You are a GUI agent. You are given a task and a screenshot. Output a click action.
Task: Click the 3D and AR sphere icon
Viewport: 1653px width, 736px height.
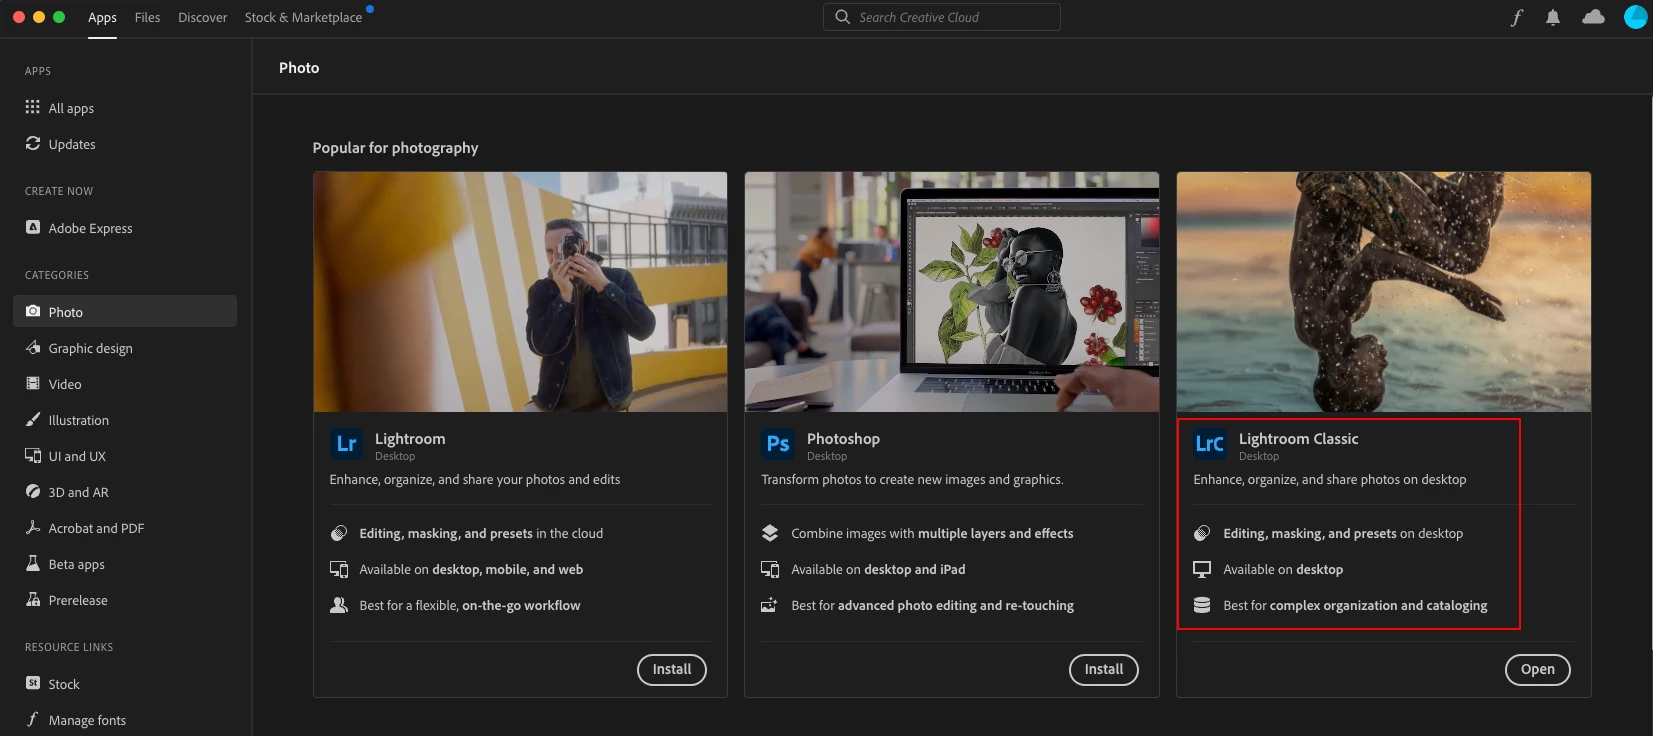[33, 491]
